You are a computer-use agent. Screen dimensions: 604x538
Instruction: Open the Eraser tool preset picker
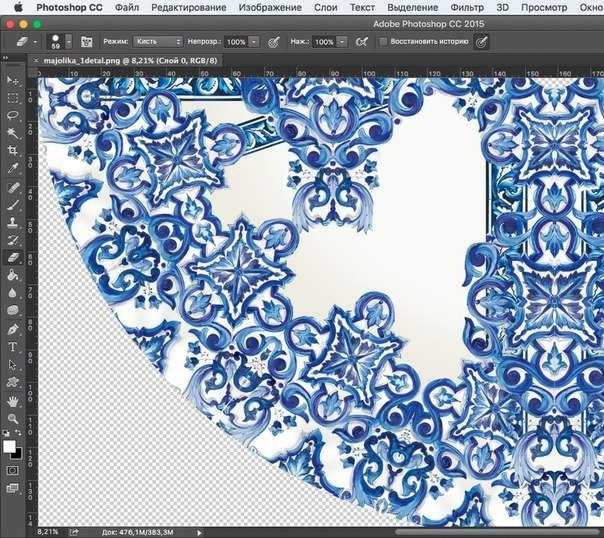(x=26, y=41)
